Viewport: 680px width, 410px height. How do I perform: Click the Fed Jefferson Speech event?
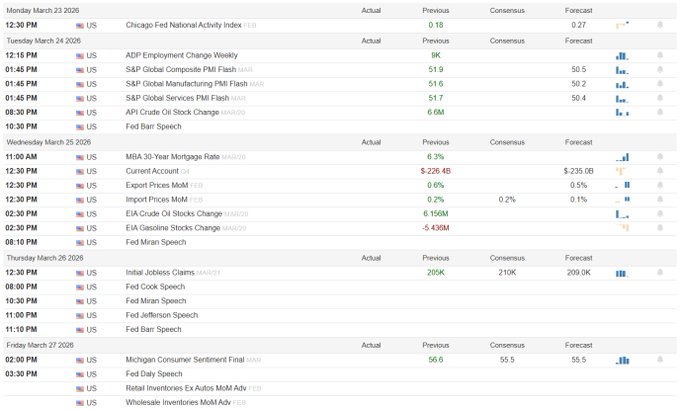[x=162, y=315]
